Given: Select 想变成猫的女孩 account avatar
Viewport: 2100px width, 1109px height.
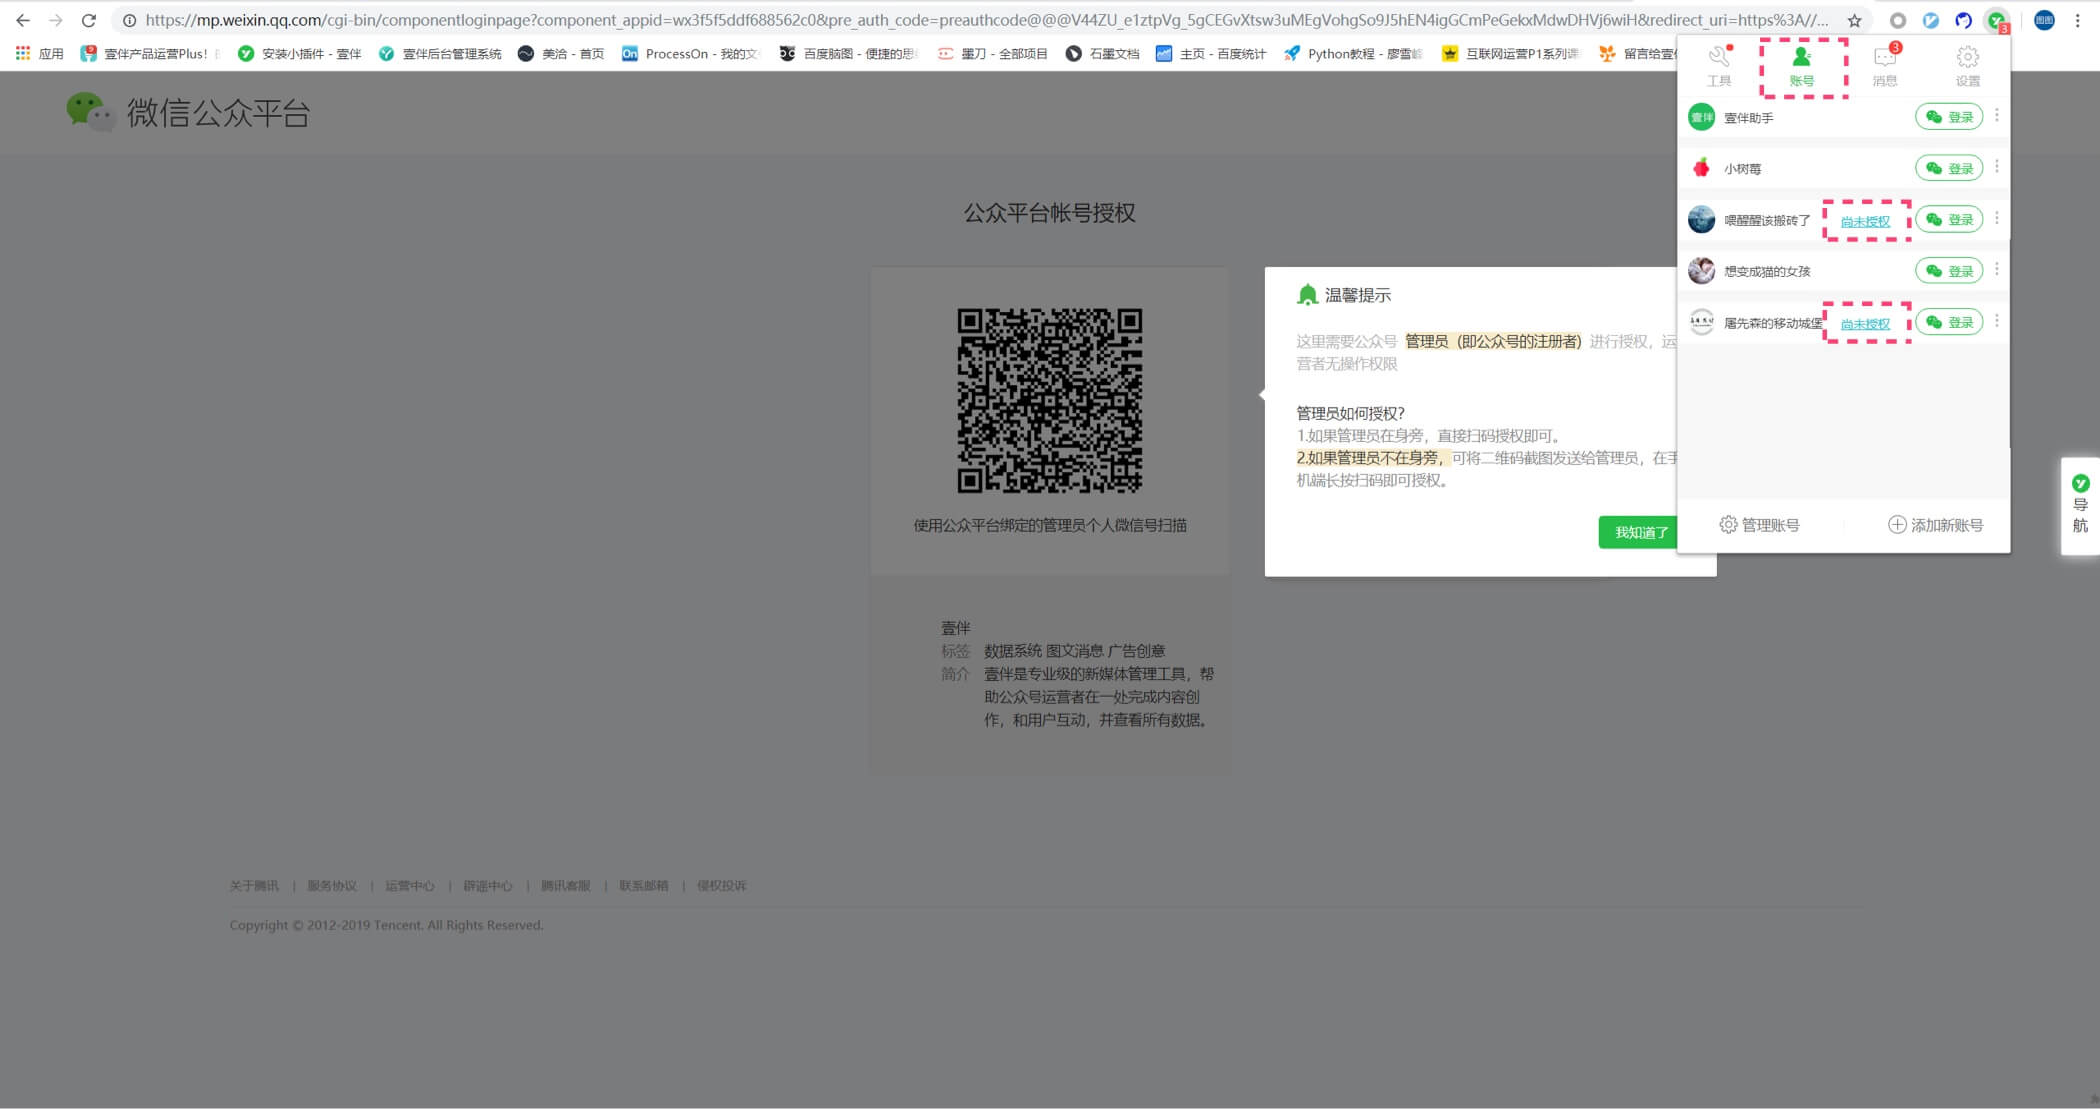Looking at the screenshot, I should 1701,271.
